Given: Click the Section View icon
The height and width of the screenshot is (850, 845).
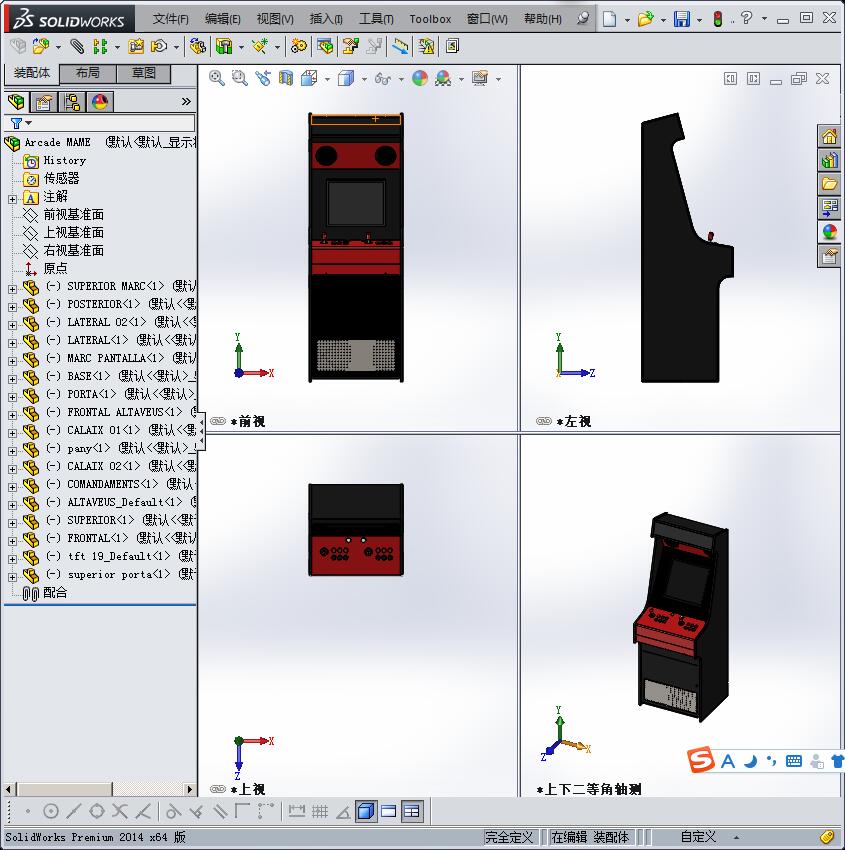Looking at the screenshot, I should click(x=286, y=79).
